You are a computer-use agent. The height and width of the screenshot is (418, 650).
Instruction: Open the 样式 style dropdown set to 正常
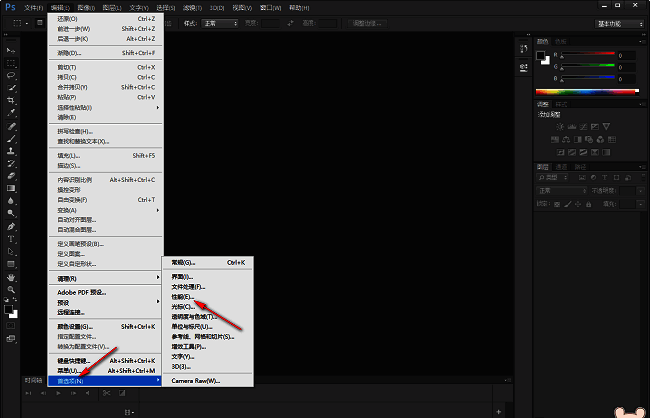coord(222,23)
